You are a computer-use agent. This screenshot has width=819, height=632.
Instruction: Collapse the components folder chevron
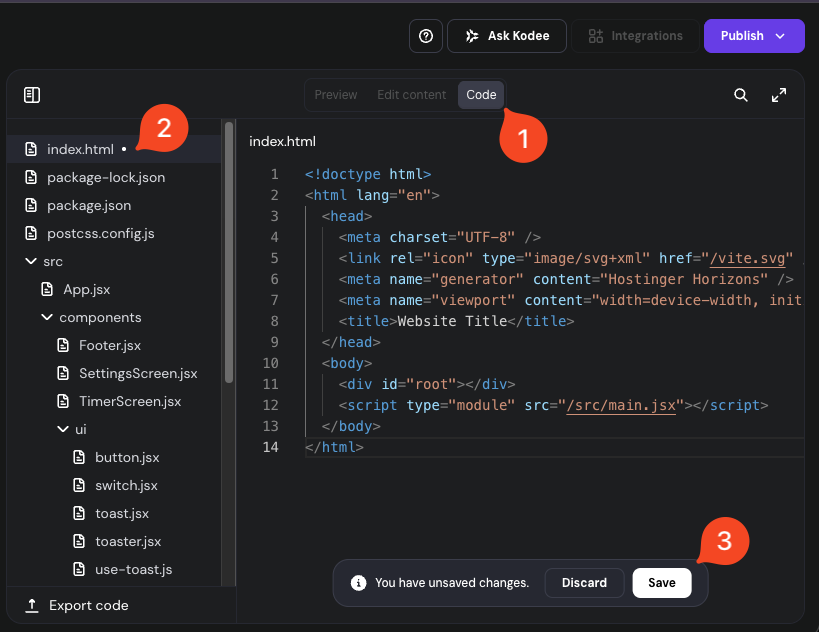point(47,317)
